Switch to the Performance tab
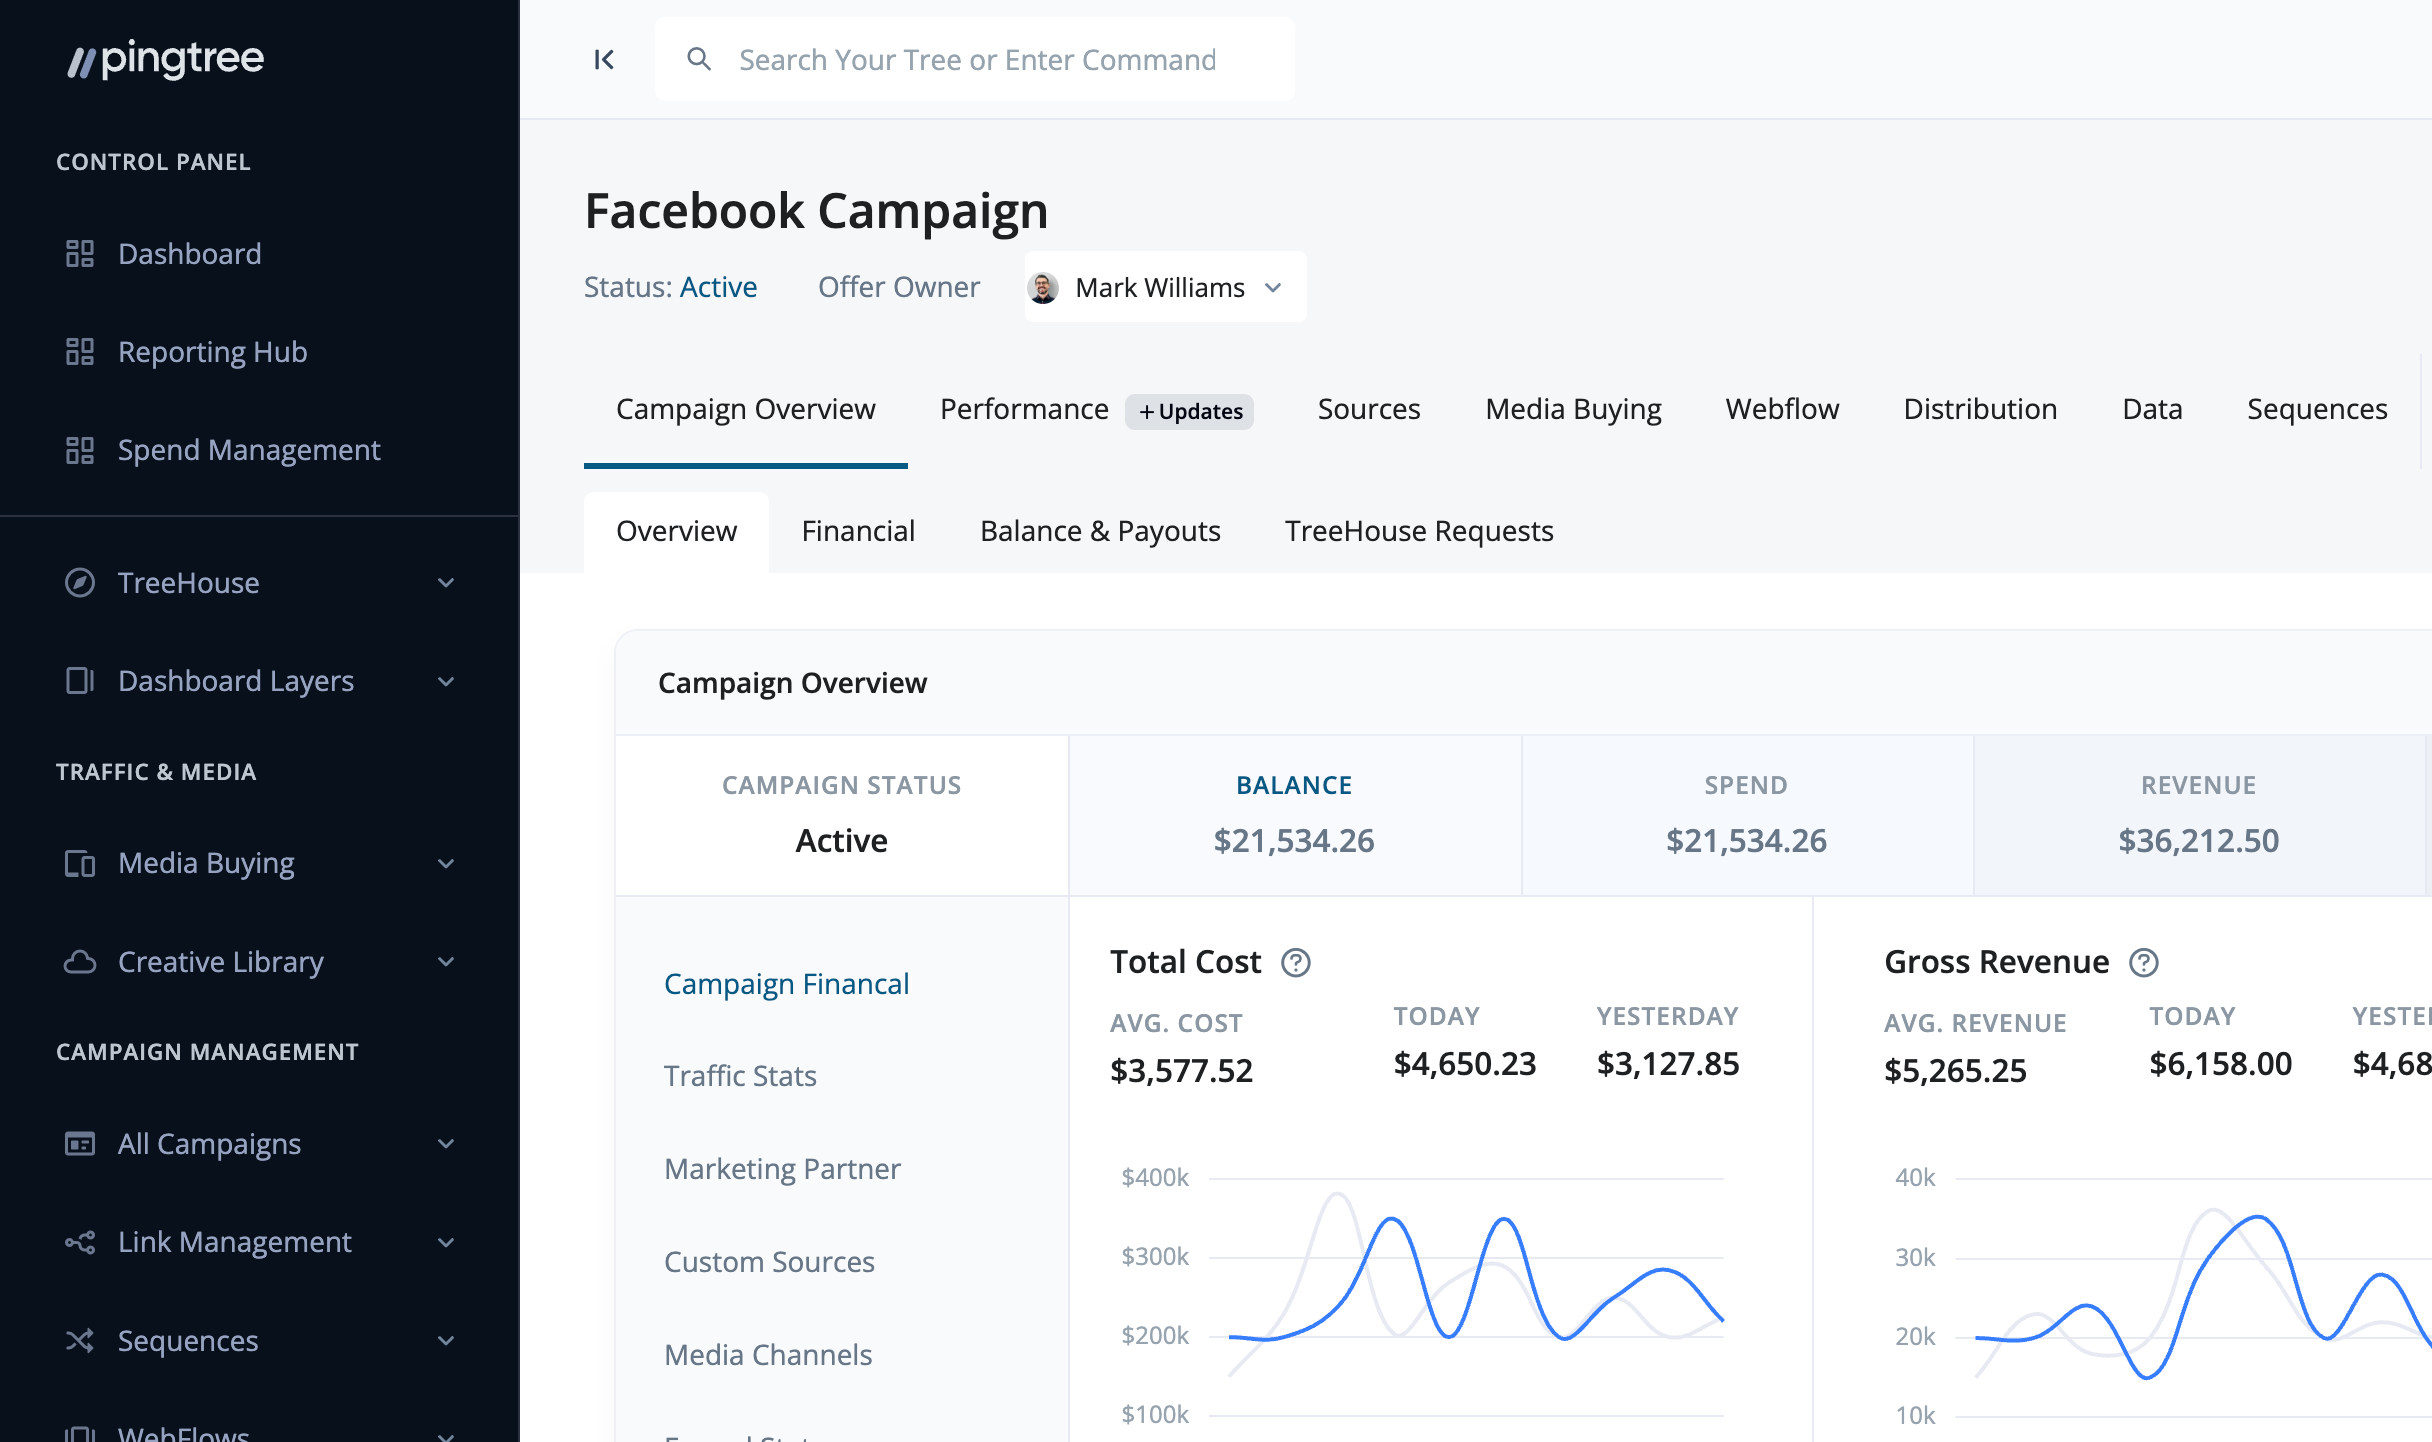The image size is (2432, 1442). [1024, 410]
